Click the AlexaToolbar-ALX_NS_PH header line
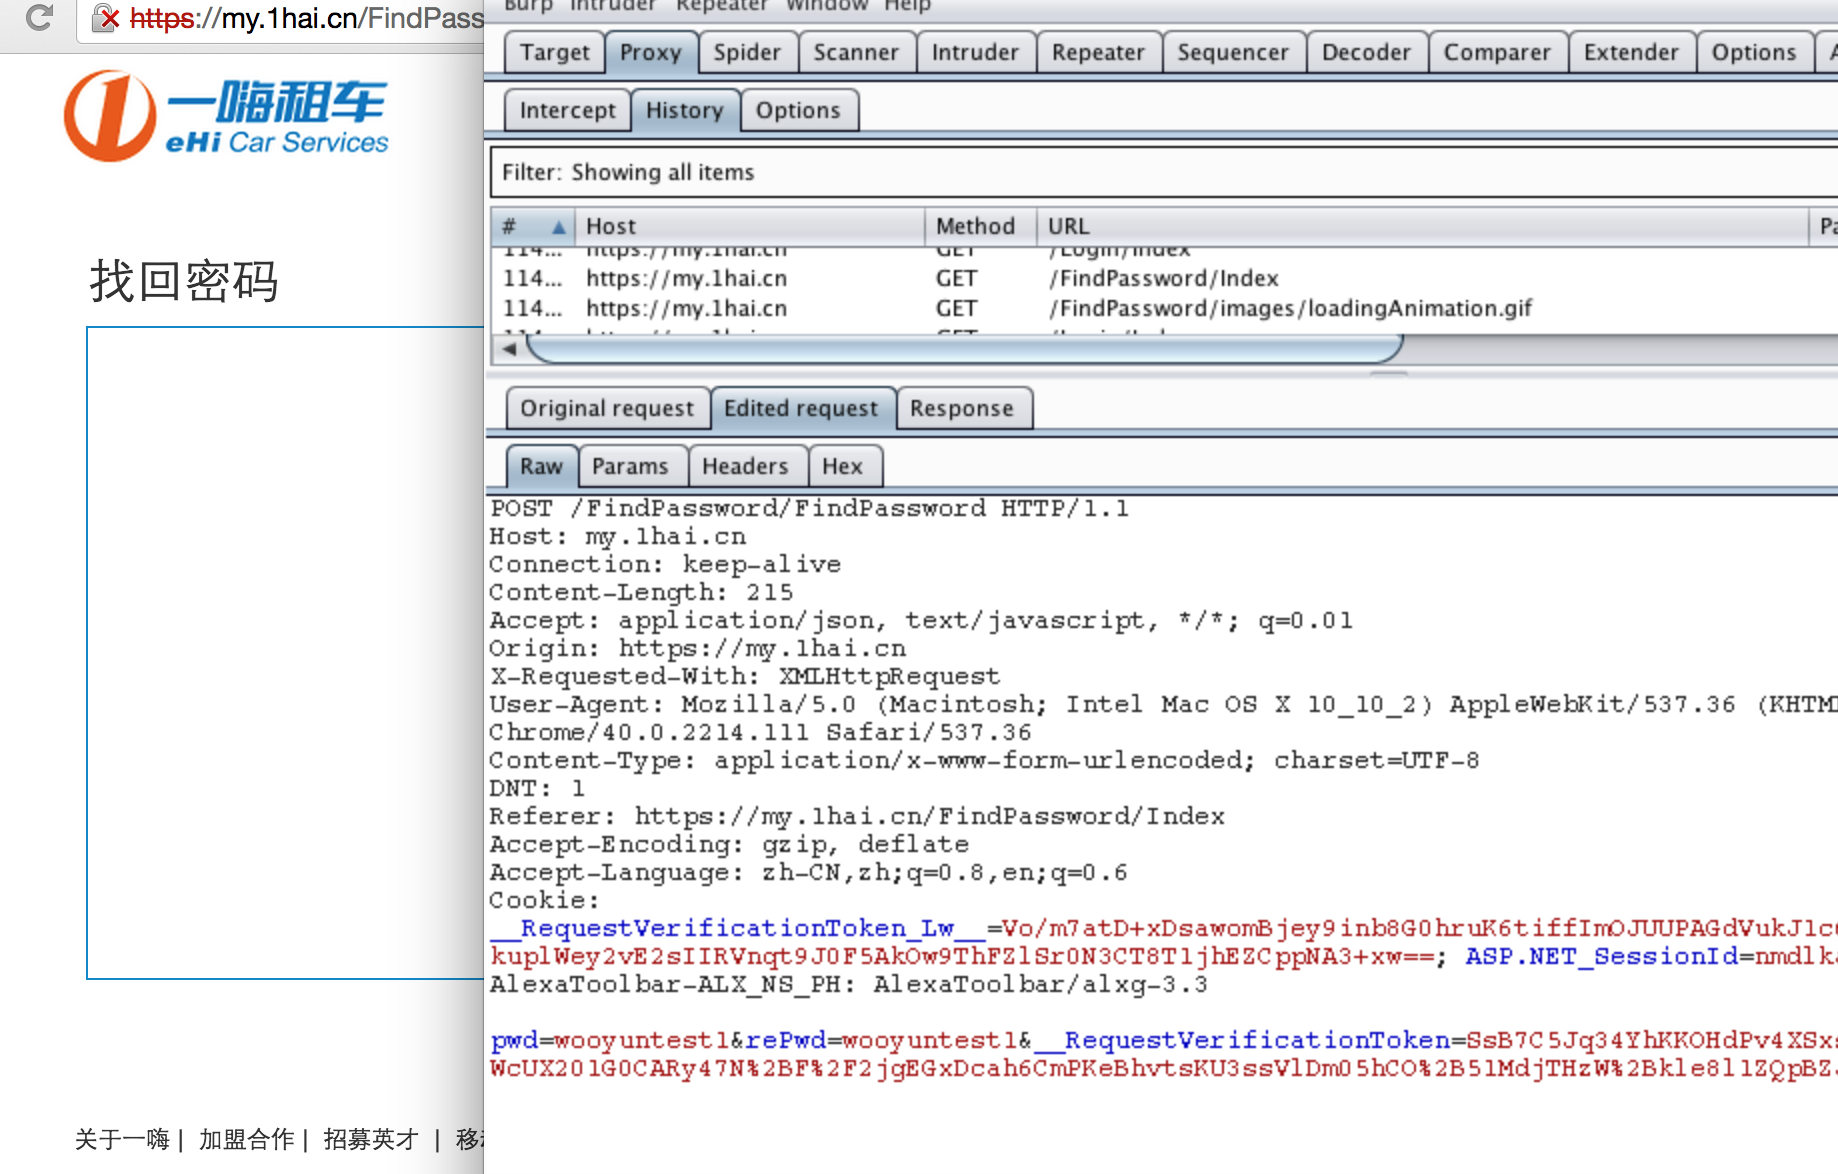Viewport: 1838px width, 1174px height. (x=848, y=984)
